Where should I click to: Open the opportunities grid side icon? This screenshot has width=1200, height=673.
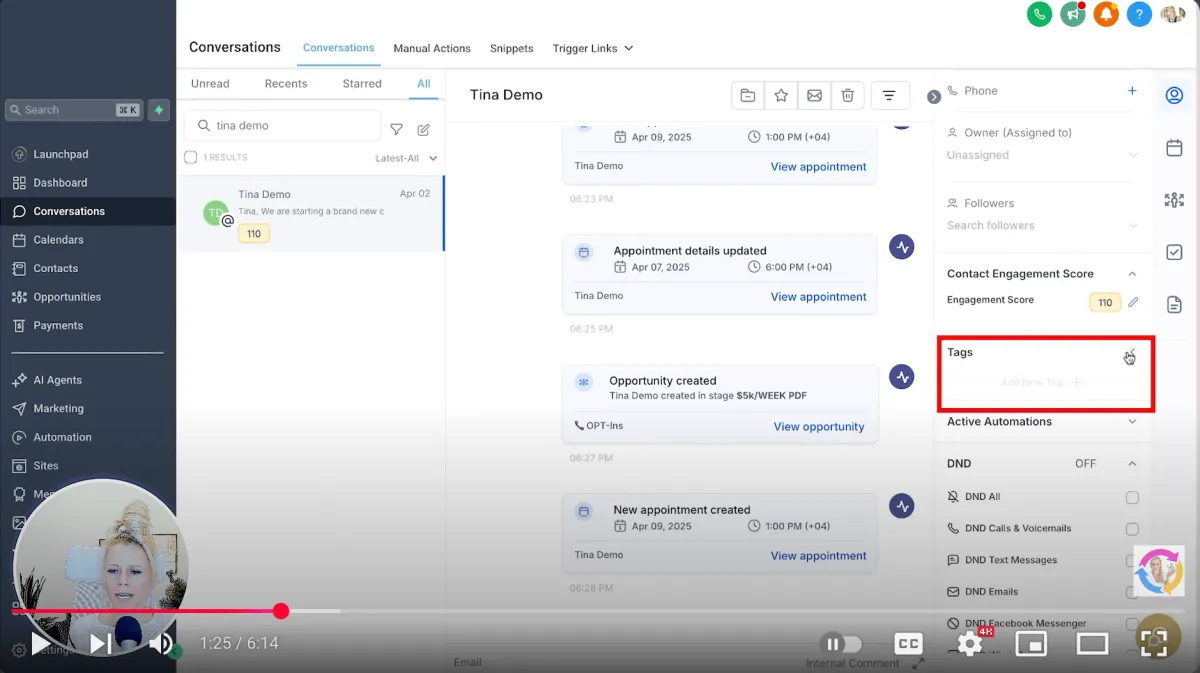(1175, 200)
